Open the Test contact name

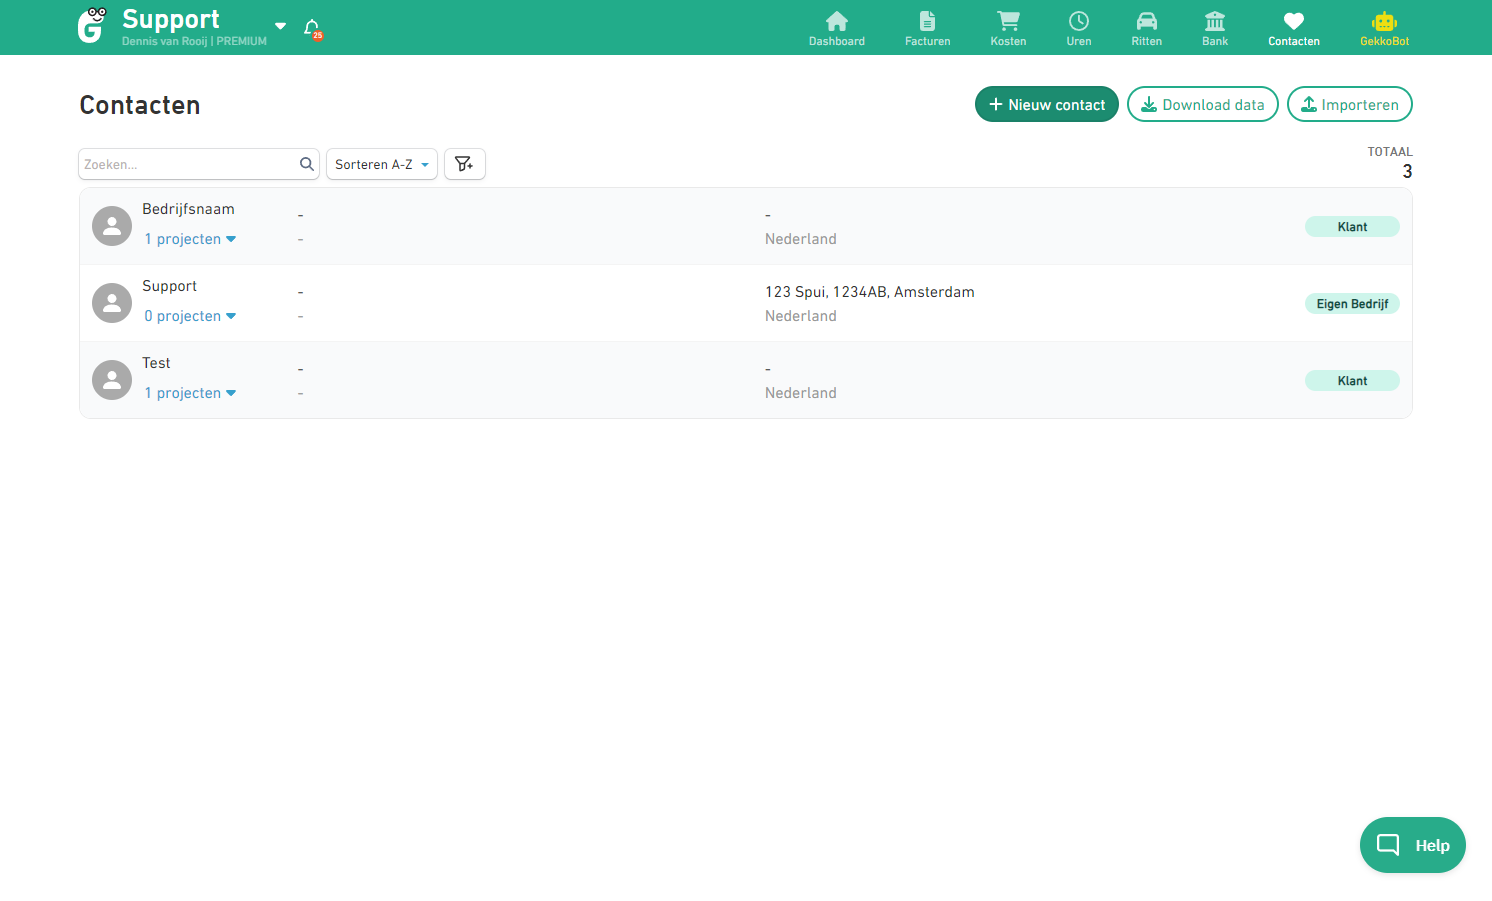coord(156,363)
